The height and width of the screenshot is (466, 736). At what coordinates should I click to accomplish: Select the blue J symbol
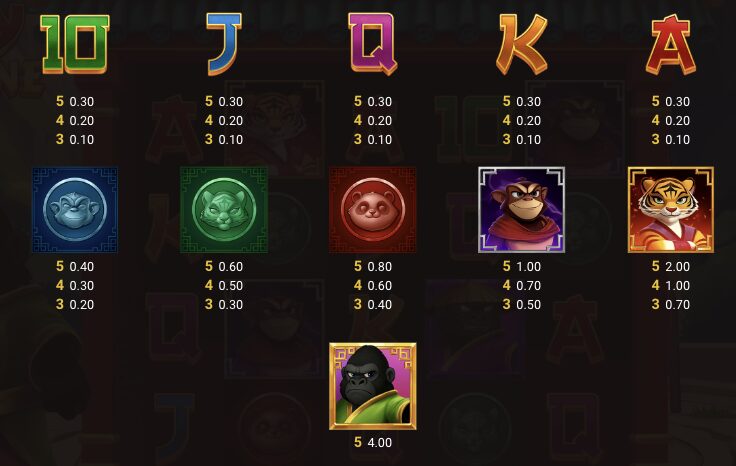pyautogui.click(x=224, y=44)
